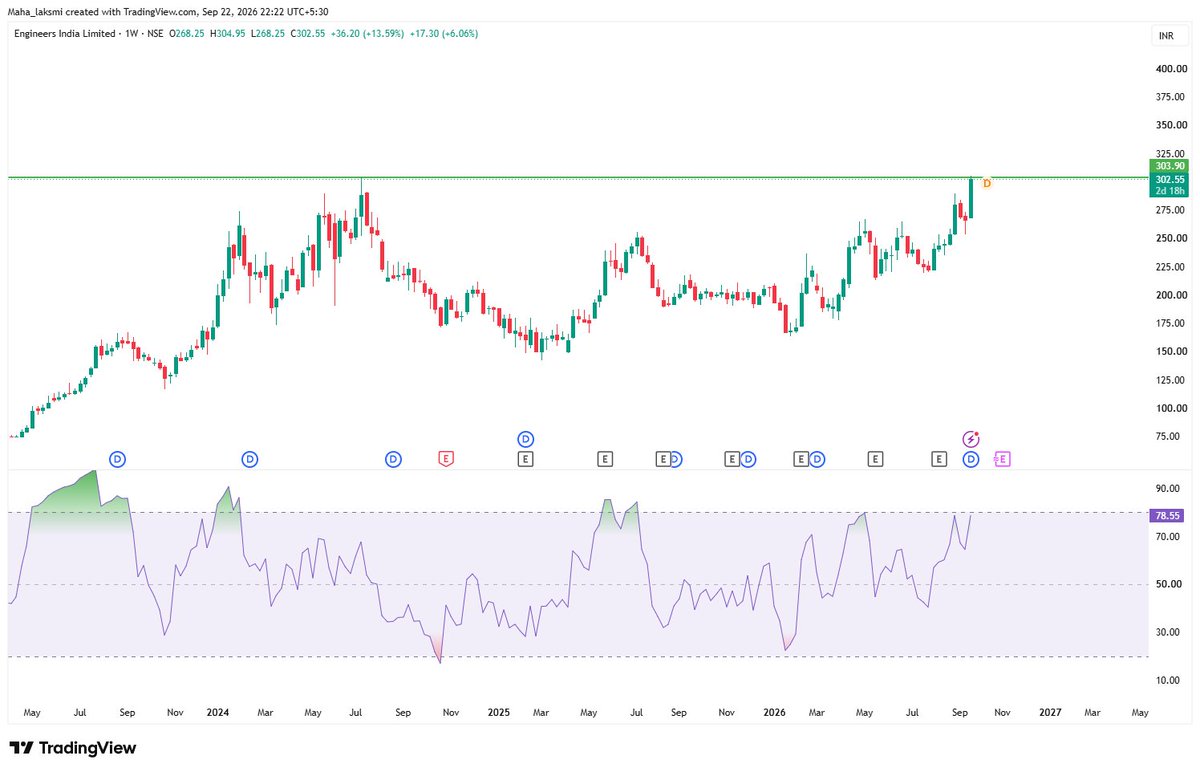This screenshot has width=1200, height=772.
Task: Click the 50.00 RSI axis label
Action: 1170,584
